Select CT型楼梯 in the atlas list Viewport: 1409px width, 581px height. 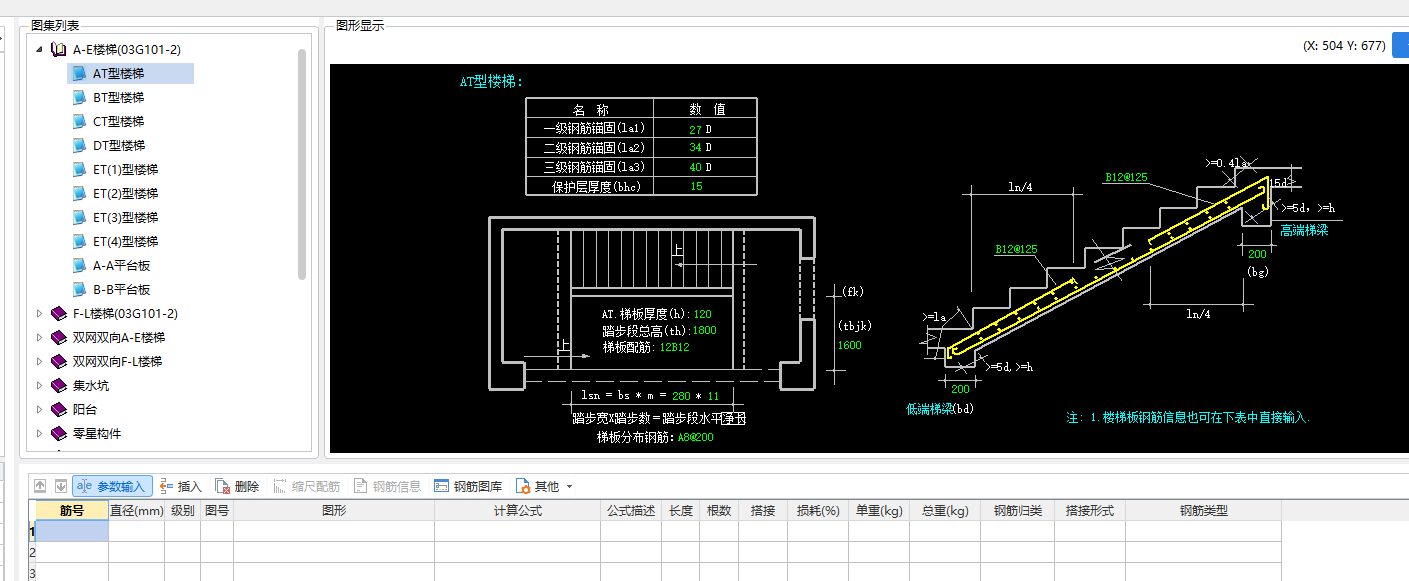coord(118,121)
